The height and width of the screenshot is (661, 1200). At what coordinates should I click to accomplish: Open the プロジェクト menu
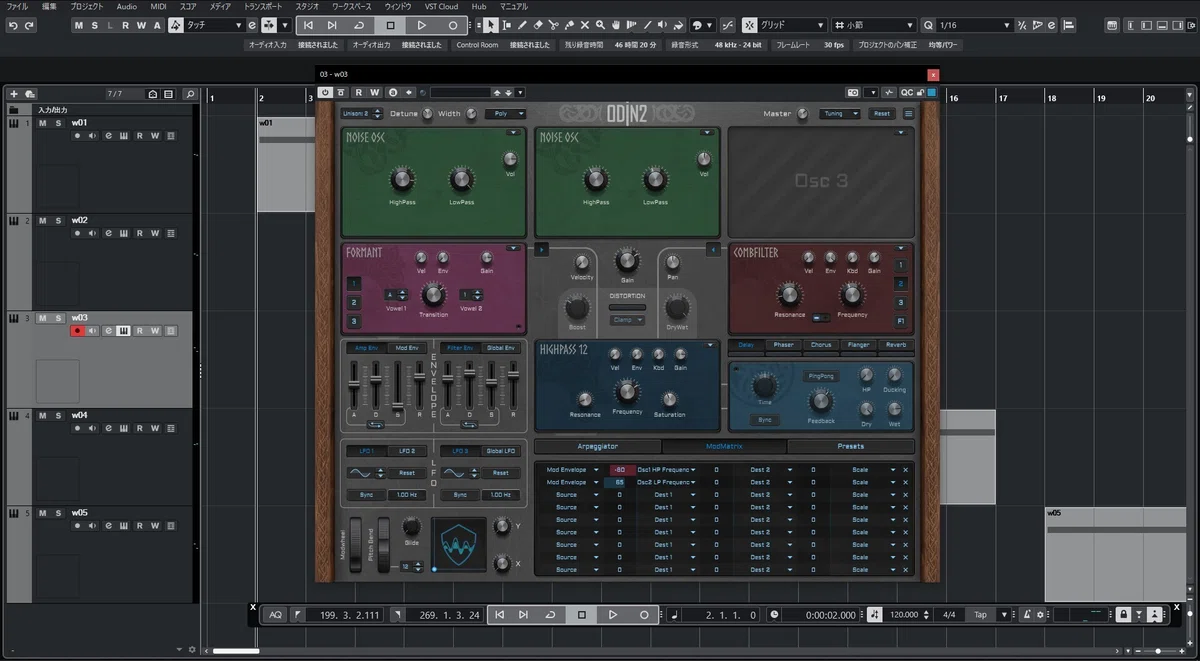pos(87,6)
